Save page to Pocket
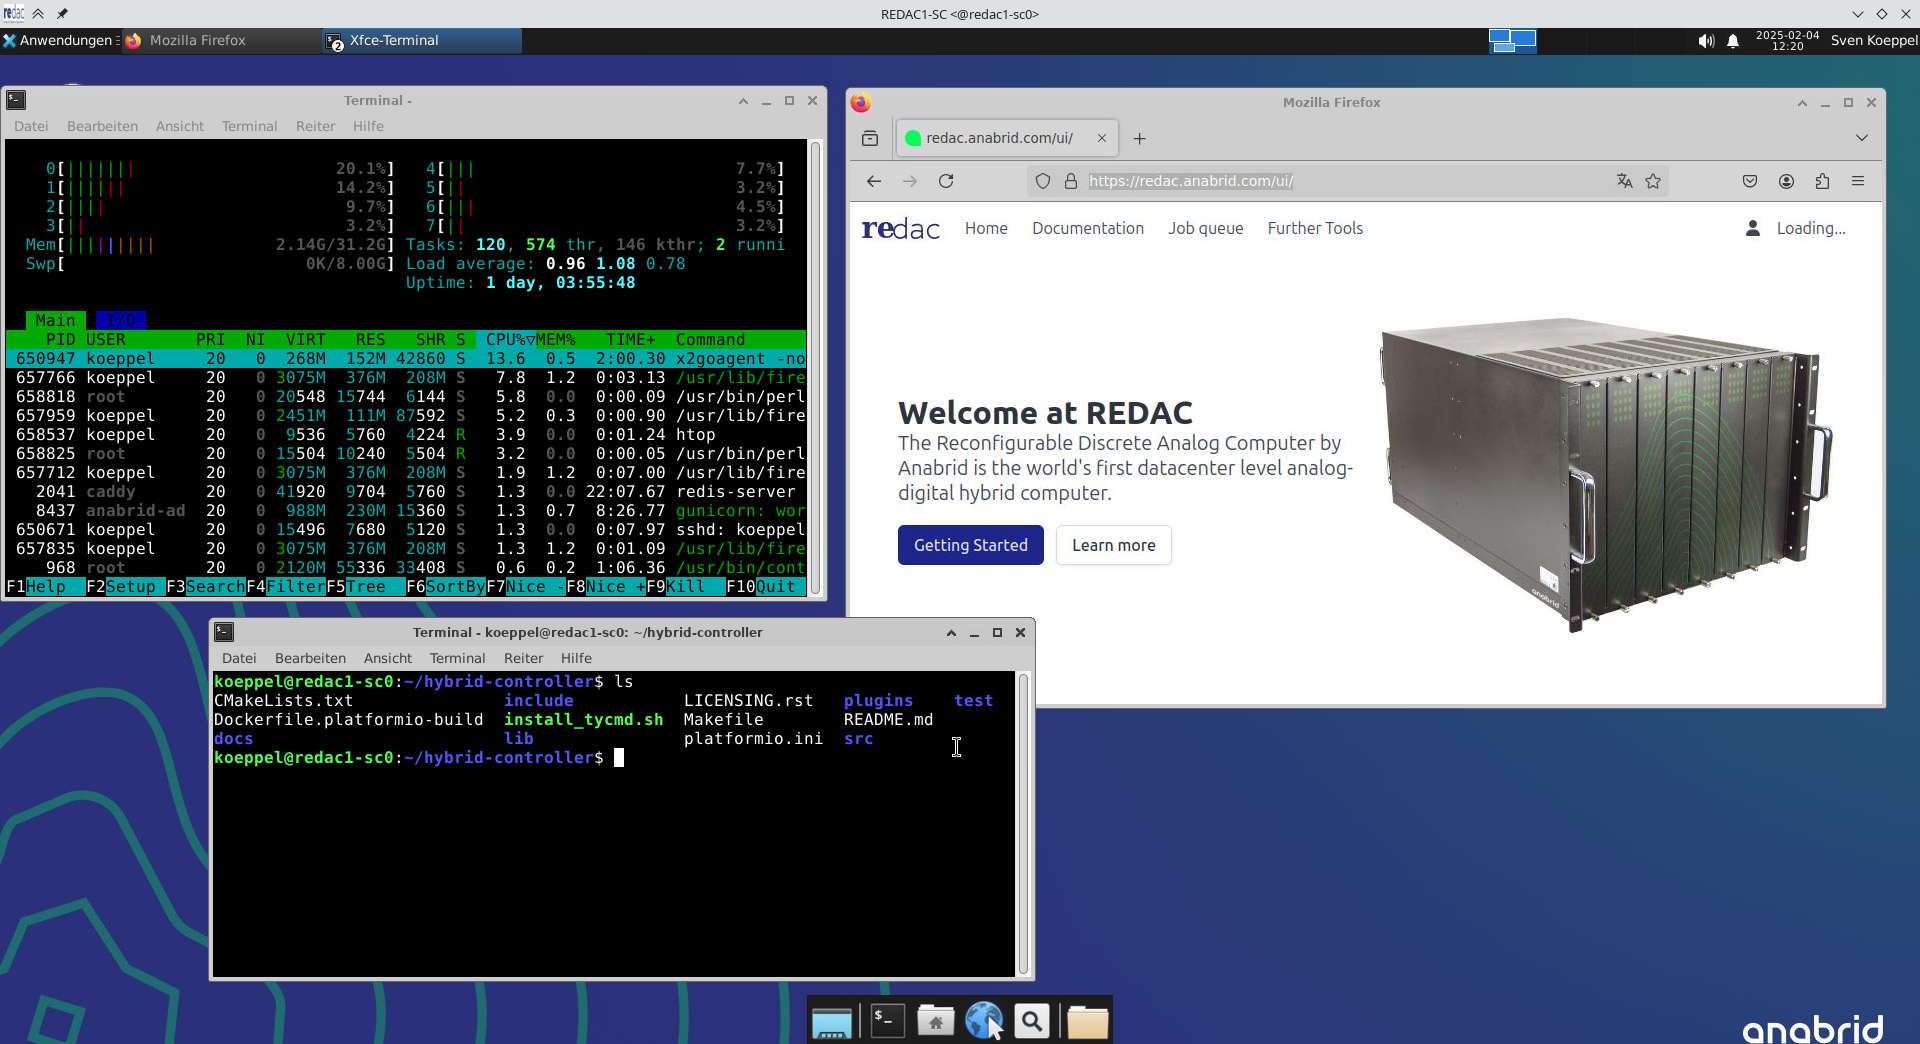Screen dimensions: 1920x1044 click(x=1750, y=181)
